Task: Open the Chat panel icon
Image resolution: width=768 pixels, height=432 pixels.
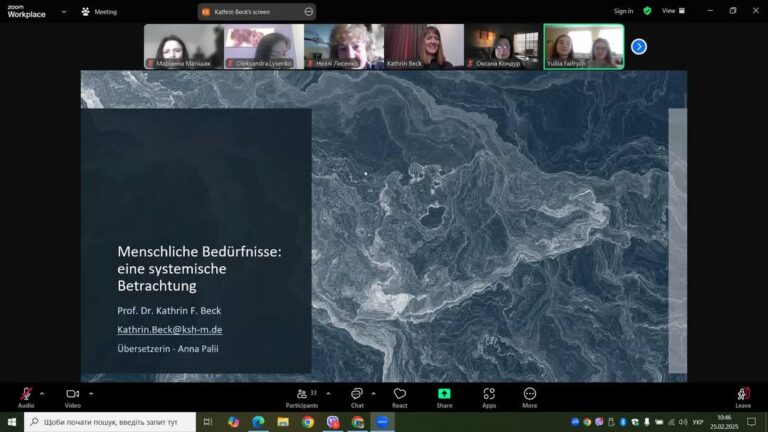Action: tap(357, 394)
